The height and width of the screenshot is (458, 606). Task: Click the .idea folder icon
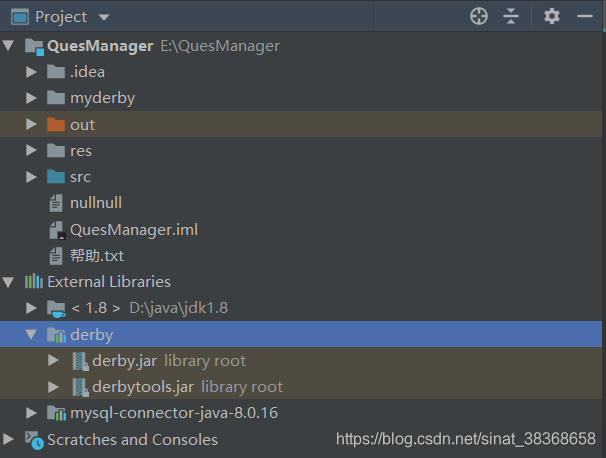[x=56, y=72]
